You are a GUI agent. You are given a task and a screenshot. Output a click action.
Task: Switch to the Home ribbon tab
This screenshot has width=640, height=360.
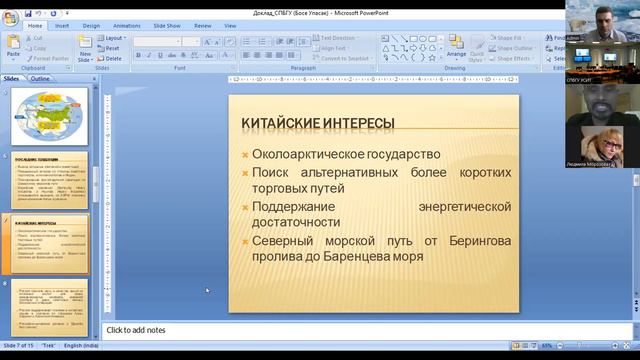35,26
